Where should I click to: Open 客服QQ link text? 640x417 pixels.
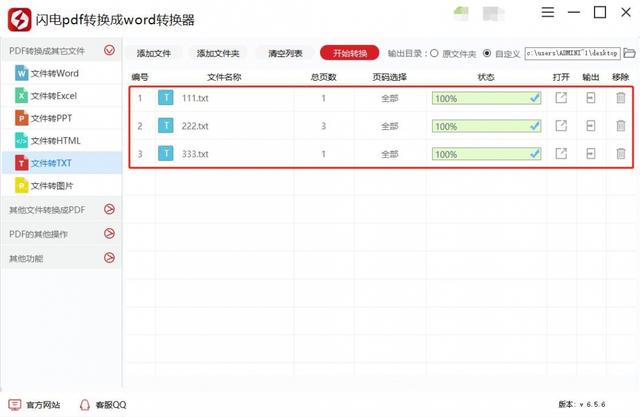pos(111,405)
